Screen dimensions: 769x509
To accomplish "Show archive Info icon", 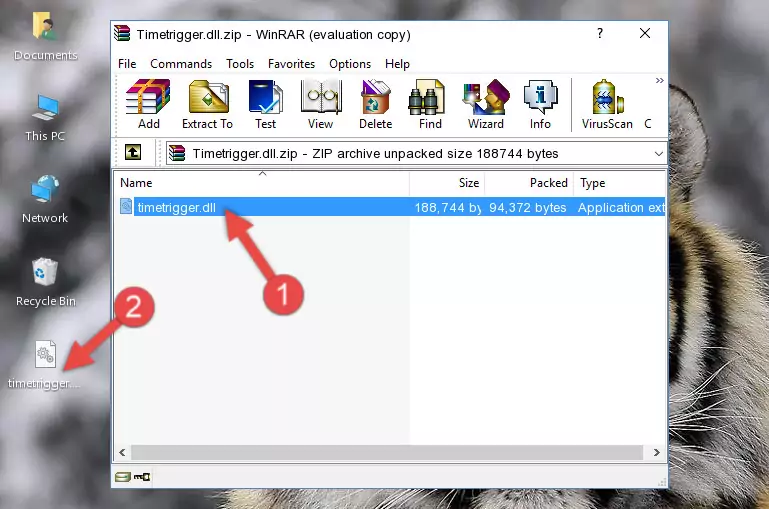I will (x=540, y=104).
